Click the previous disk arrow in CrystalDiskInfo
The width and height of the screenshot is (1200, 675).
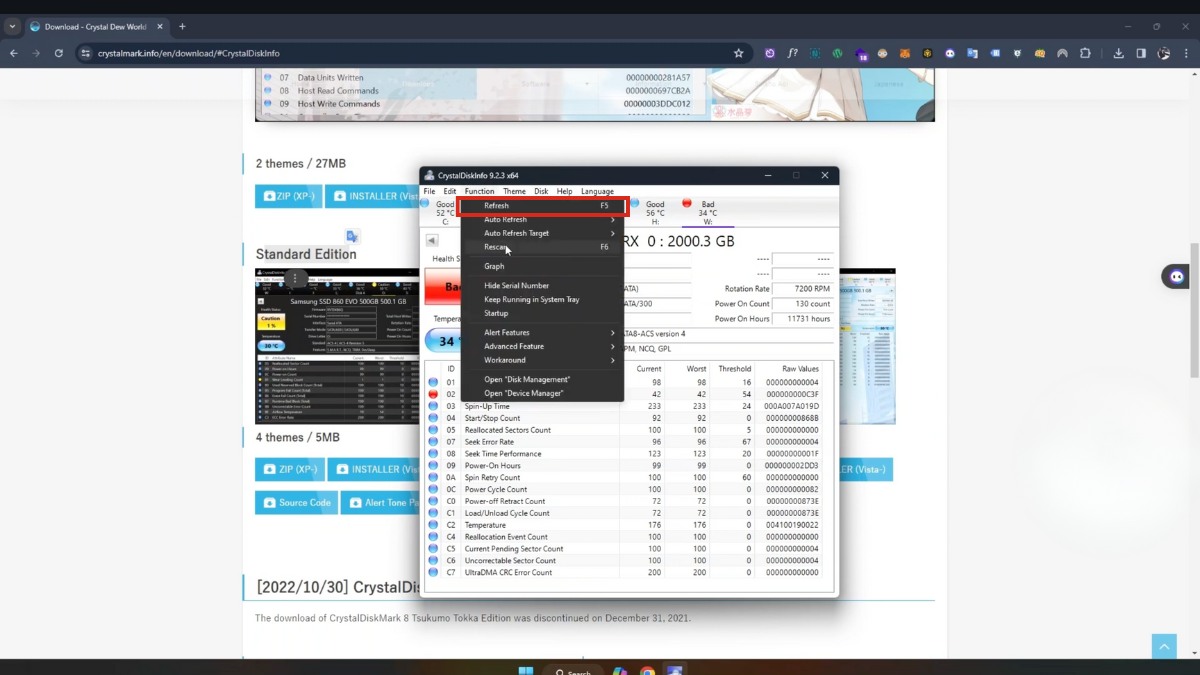pos(432,240)
